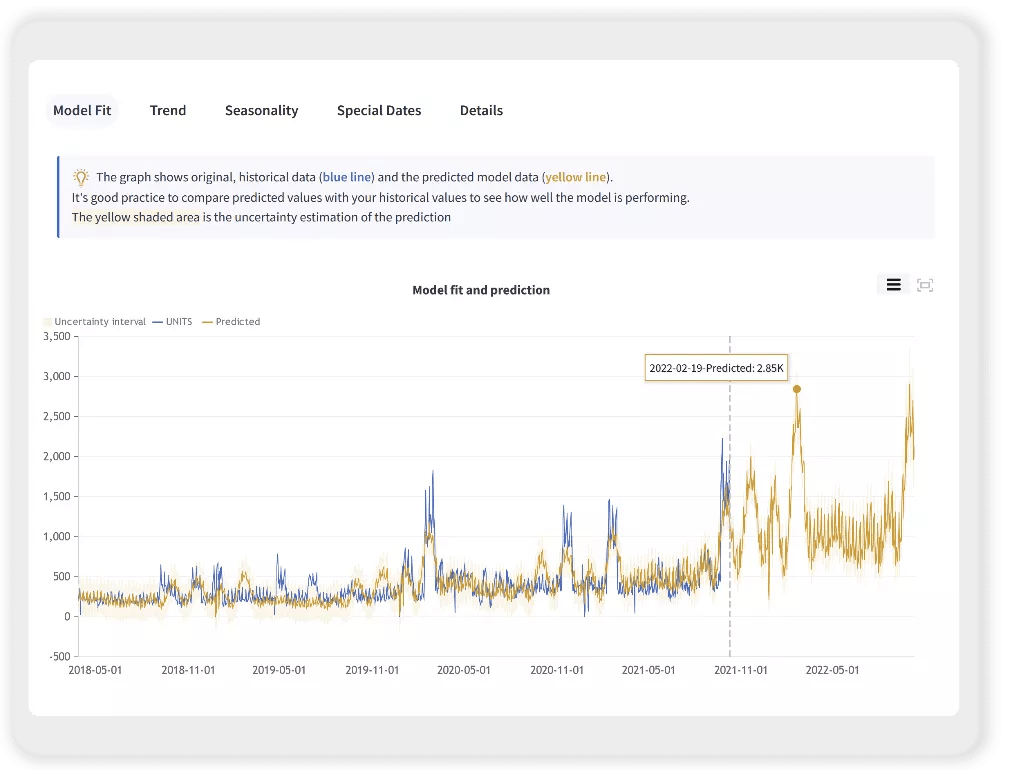Expand the chart to fullscreen
The height and width of the screenshot is (782, 1023).
click(924, 285)
